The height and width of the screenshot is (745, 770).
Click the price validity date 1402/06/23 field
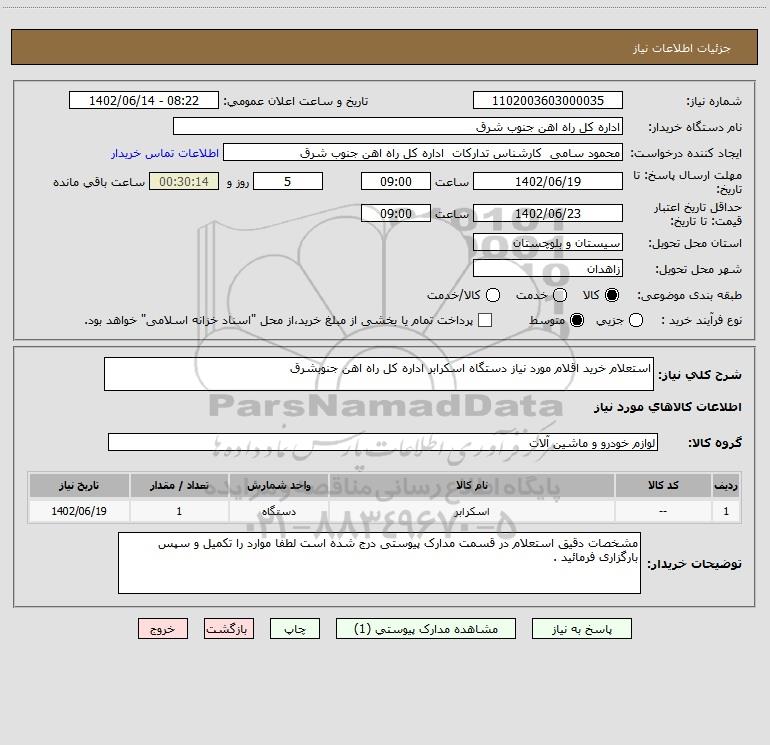[548, 213]
